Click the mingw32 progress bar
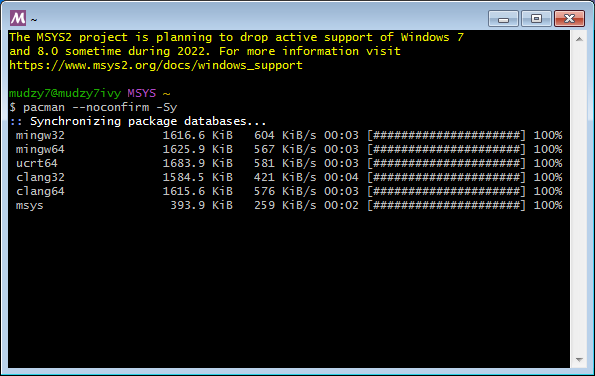 click(x=446, y=135)
